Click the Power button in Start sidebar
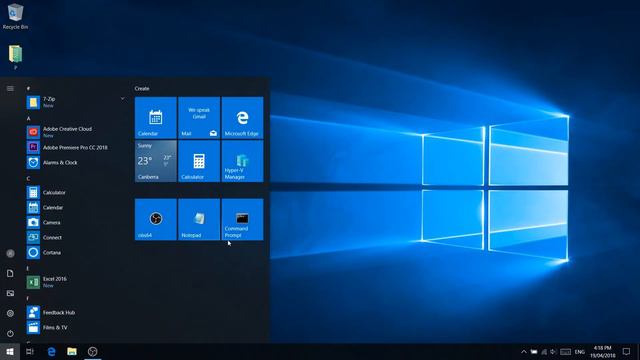The image size is (640, 360). [x=10, y=333]
